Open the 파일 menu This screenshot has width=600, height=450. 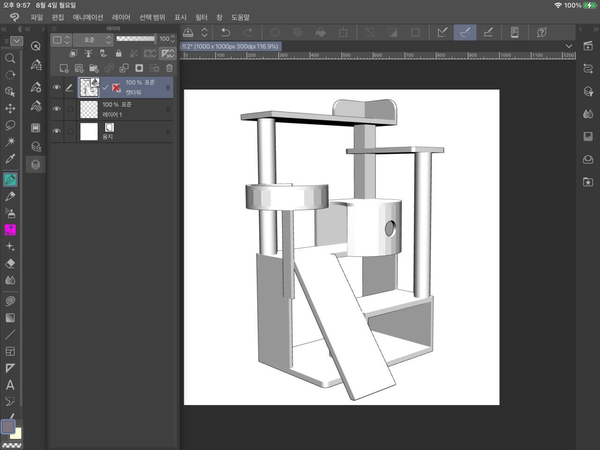(37, 18)
